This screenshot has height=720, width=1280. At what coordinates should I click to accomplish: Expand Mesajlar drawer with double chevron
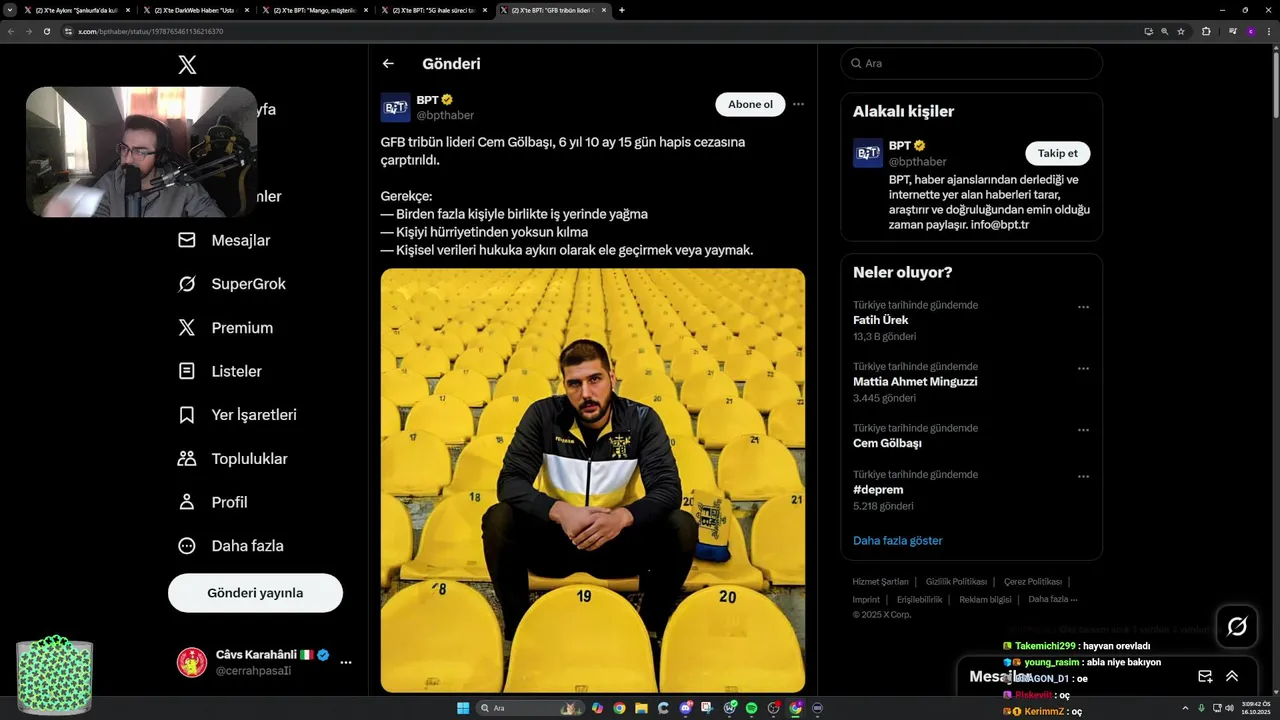[1232, 676]
